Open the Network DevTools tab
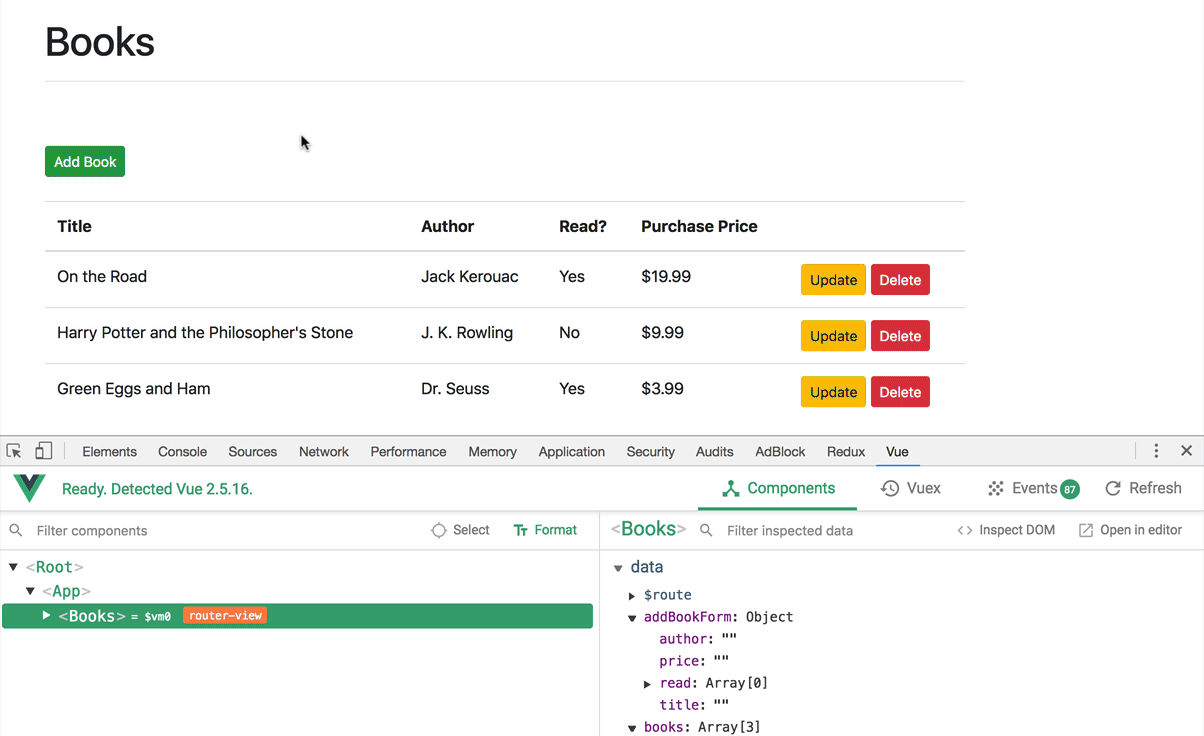Viewport: 1204px width, 736px height. coord(324,451)
